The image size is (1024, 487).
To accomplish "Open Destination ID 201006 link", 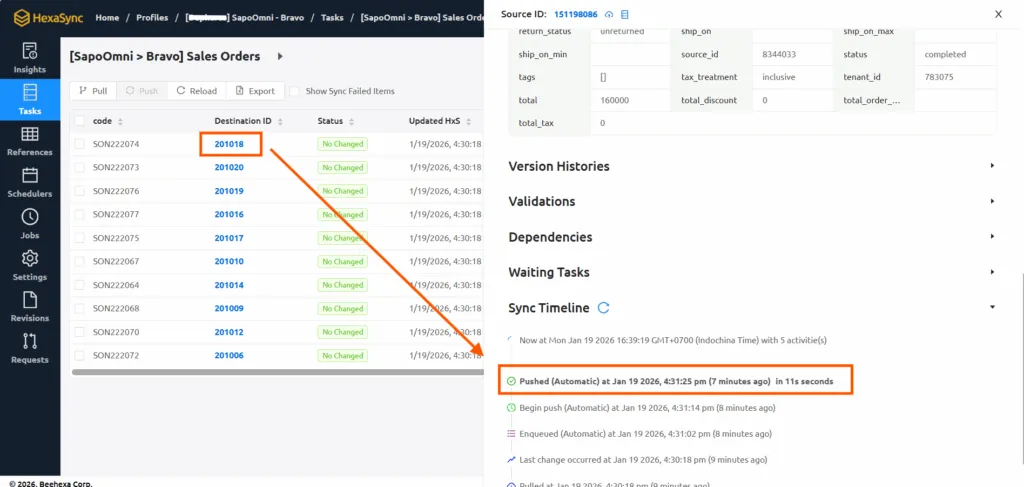I will (x=229, y=356).
